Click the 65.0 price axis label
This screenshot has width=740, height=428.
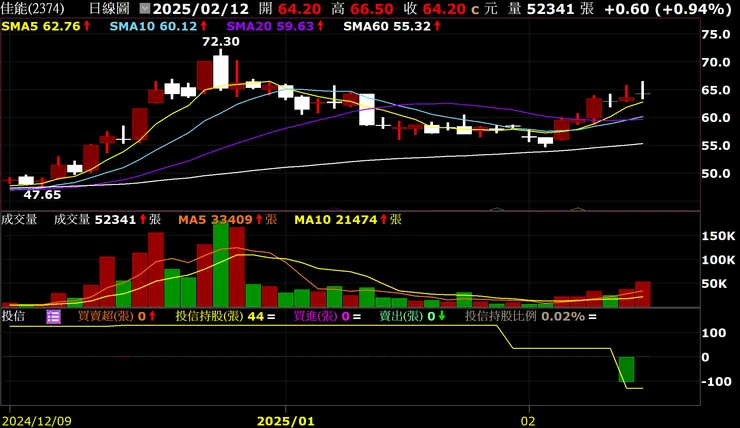point(716,90)
